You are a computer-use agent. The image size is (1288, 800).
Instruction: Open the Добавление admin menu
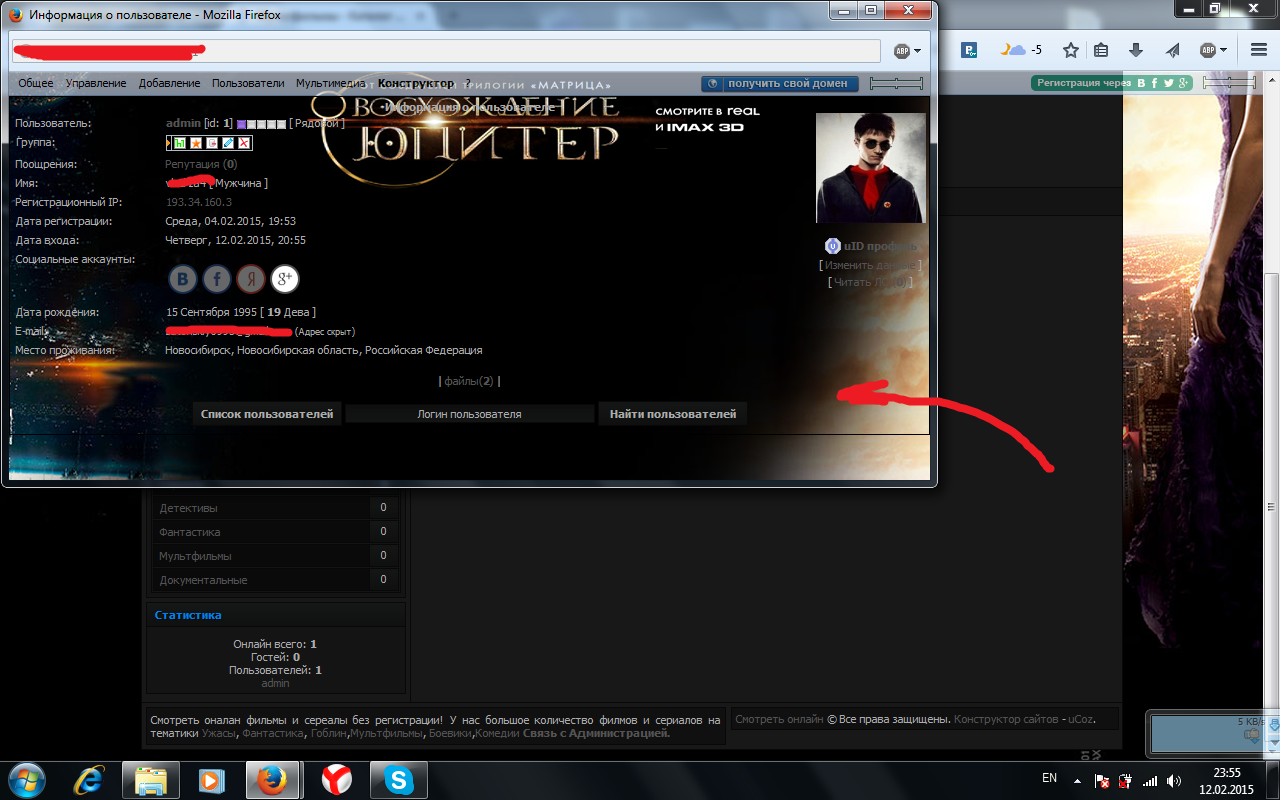(170, 83)
